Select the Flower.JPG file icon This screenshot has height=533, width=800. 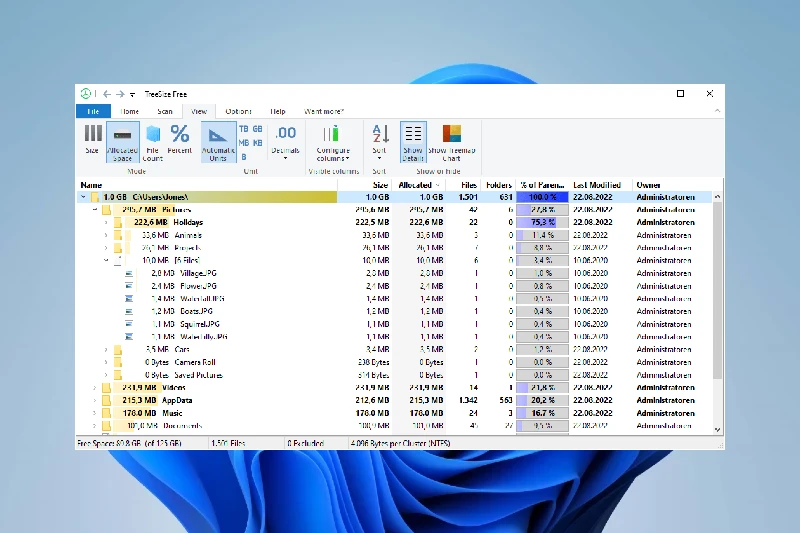129,286
